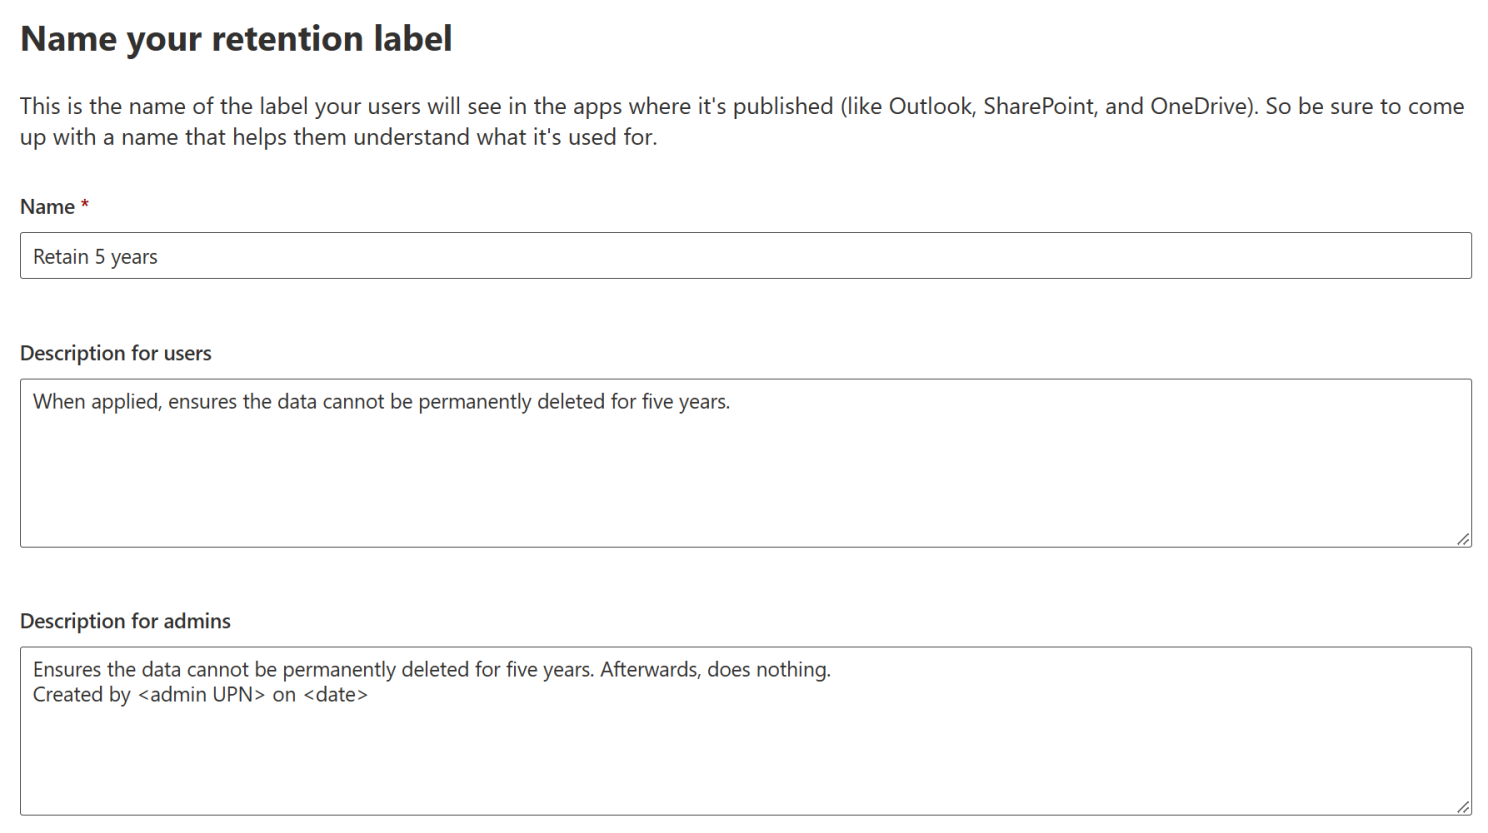Grab the resize handle of users description box
1488x833 pixels.
(x=1463, y=539)
